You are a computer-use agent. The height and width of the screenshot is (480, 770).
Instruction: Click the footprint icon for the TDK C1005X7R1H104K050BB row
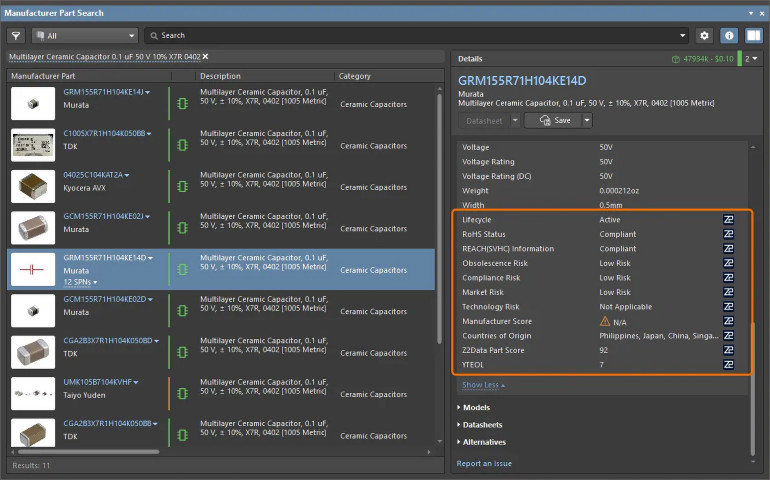click(182, 145)
